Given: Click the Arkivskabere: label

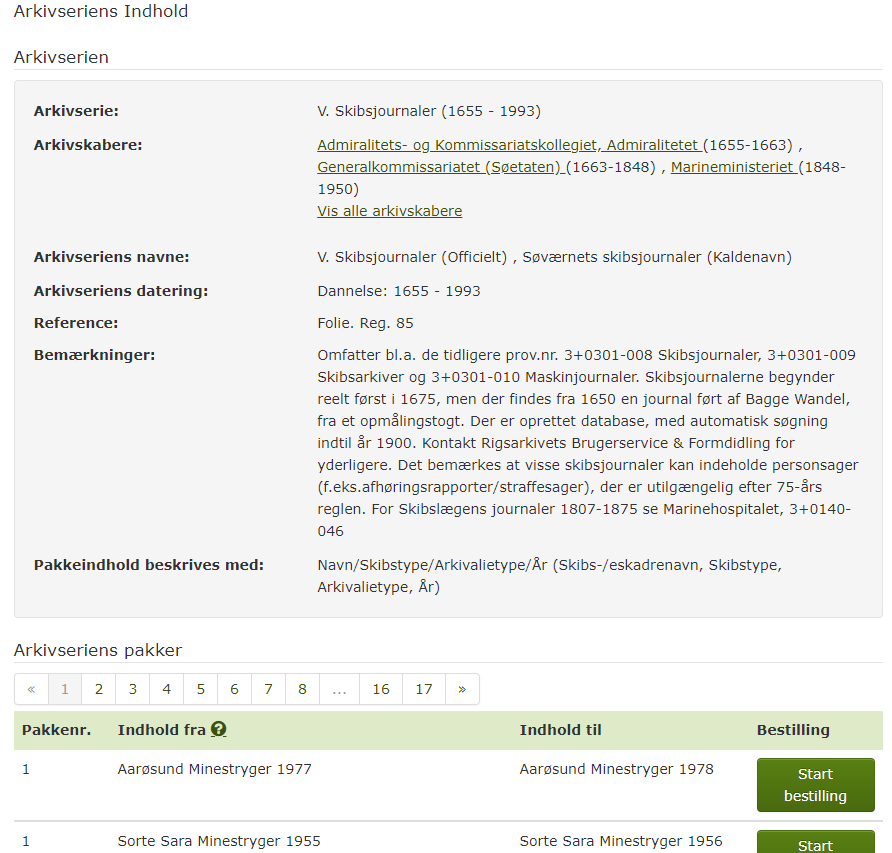Looking at the screenshot, I should (x=88, y=145).
